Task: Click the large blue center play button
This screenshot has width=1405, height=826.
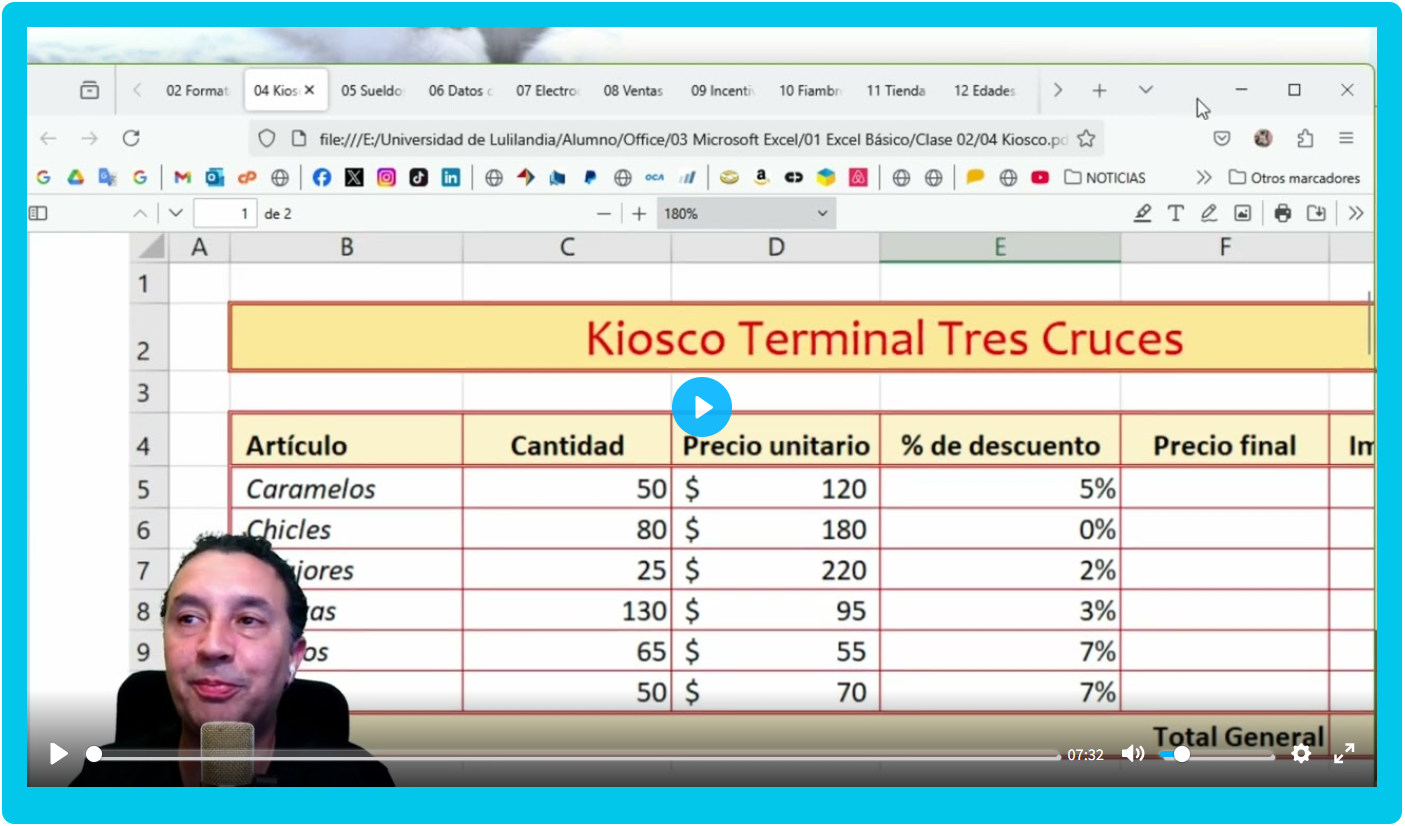Action: (702, 407)
